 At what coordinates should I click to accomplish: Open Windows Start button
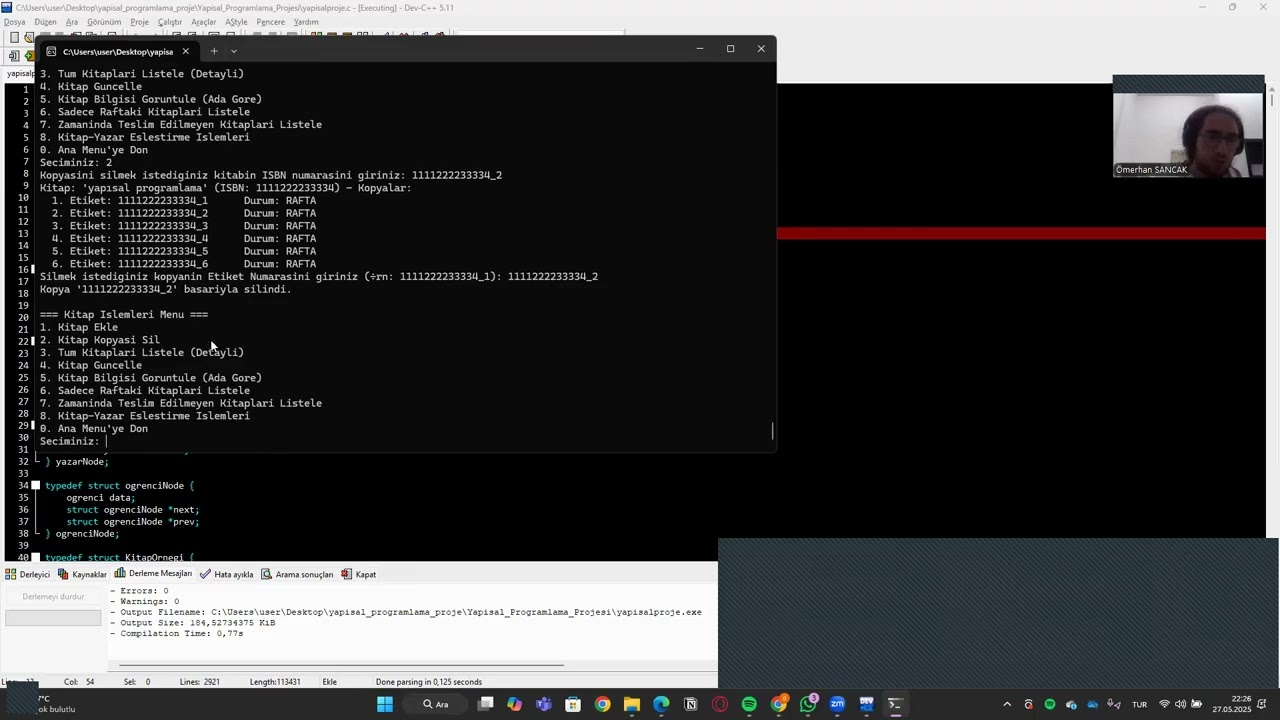point(385,704)
